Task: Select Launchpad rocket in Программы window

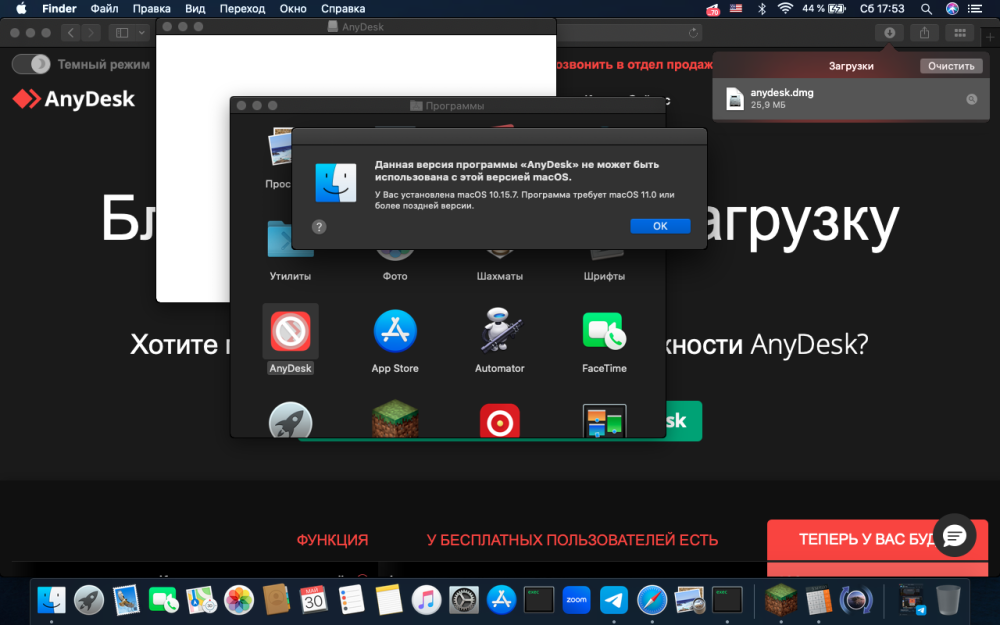Action: pyautogui.click(x=290, y=421)
